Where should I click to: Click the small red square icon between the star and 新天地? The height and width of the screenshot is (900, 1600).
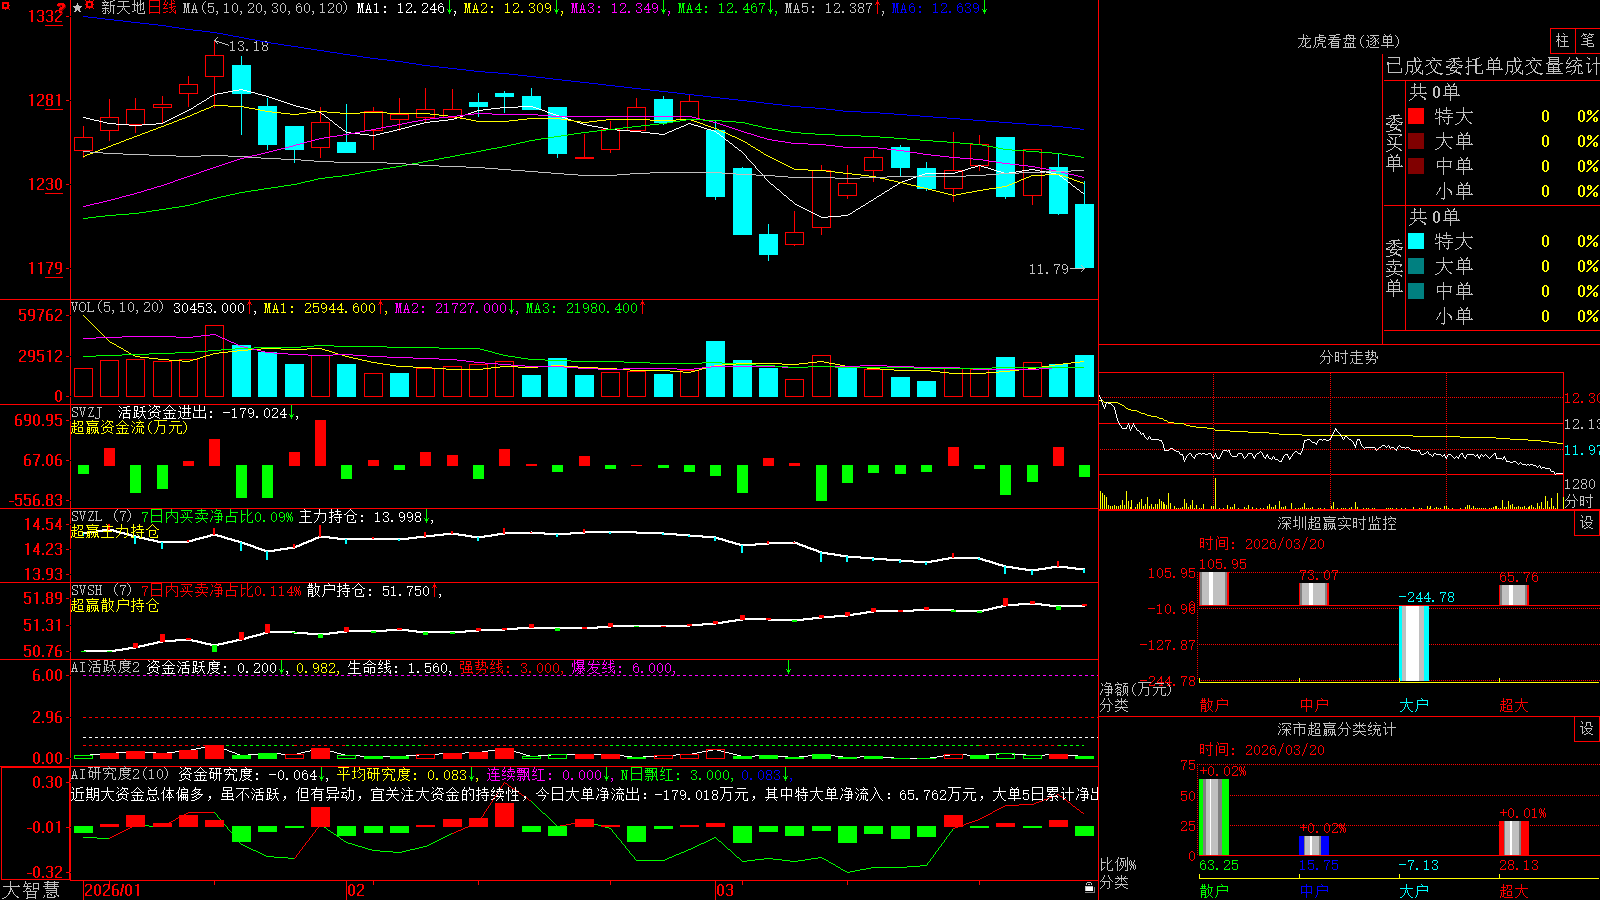[x=91, y=5]
